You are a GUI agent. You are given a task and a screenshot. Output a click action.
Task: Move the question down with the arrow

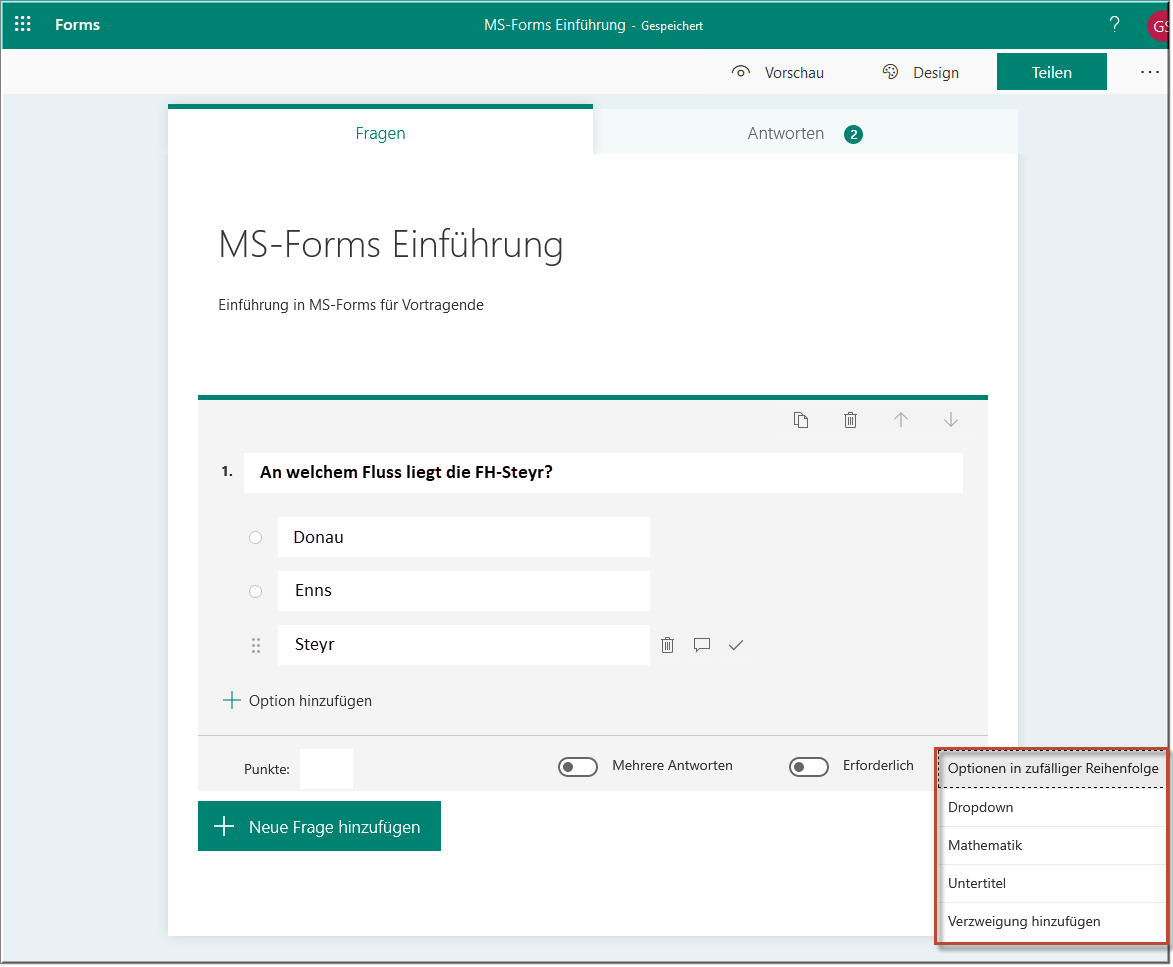[x=950, y=419]
